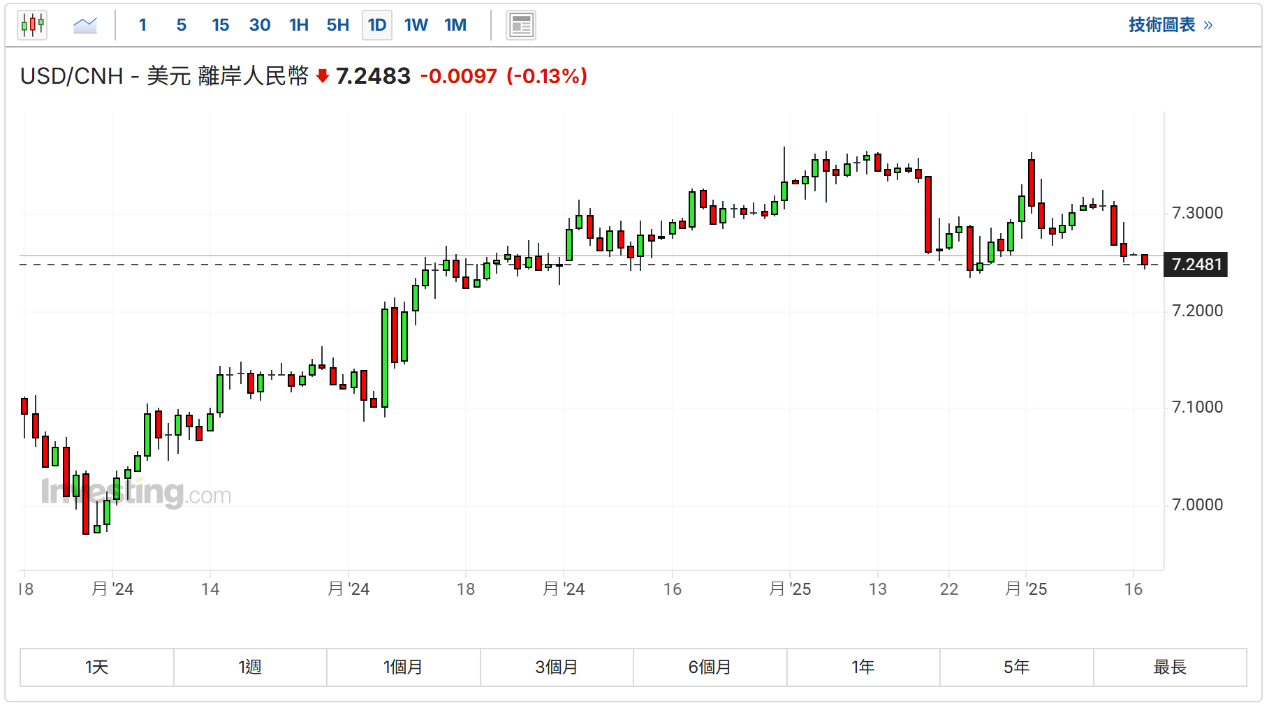Change interval to 1W weekly
Viewport: 1269px width, 710px height.
pos(416,25)
